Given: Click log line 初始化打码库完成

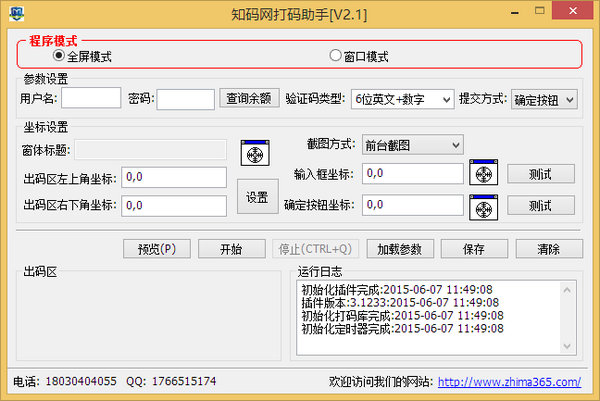Looking at the screenshot, I should (403, 316).
